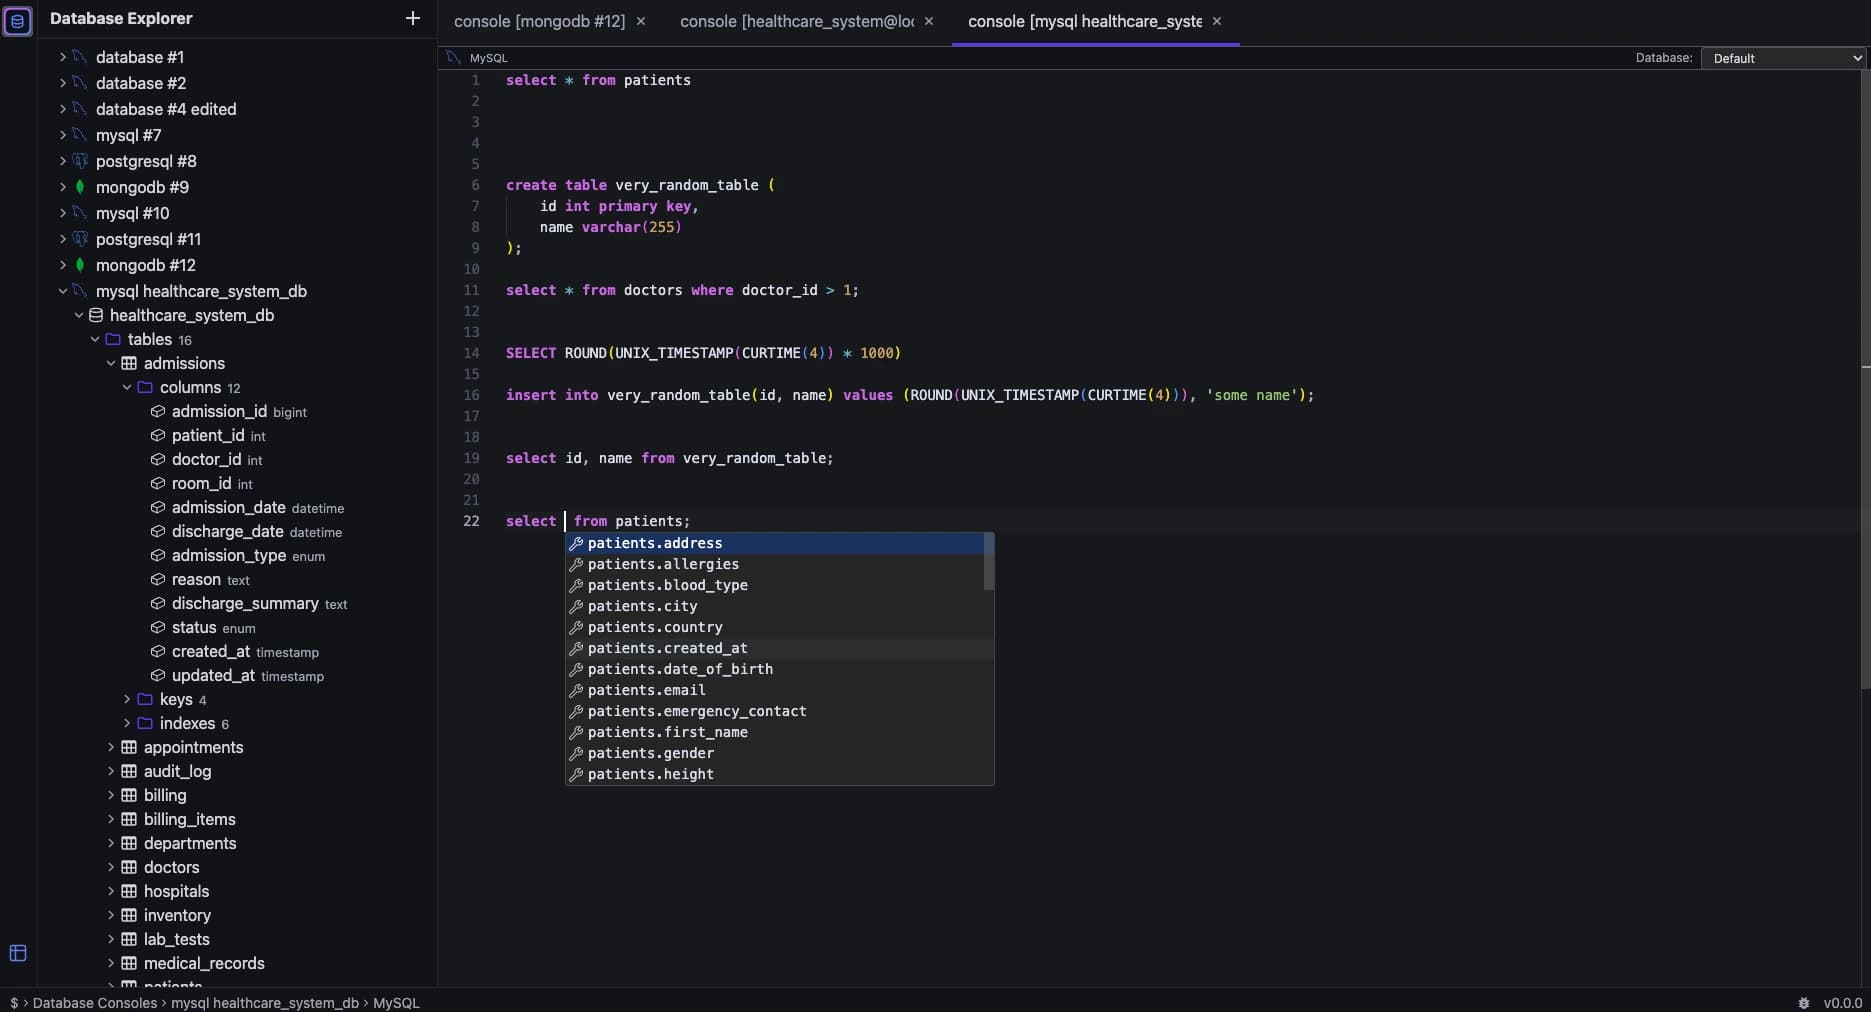Click the admission_id column icon

(158, 411)
